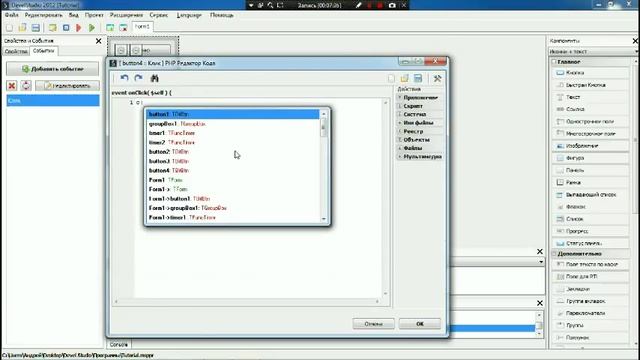Select the Ссылка component
Image resolution: width=640 pixels, height=360 pixels.
591,109
